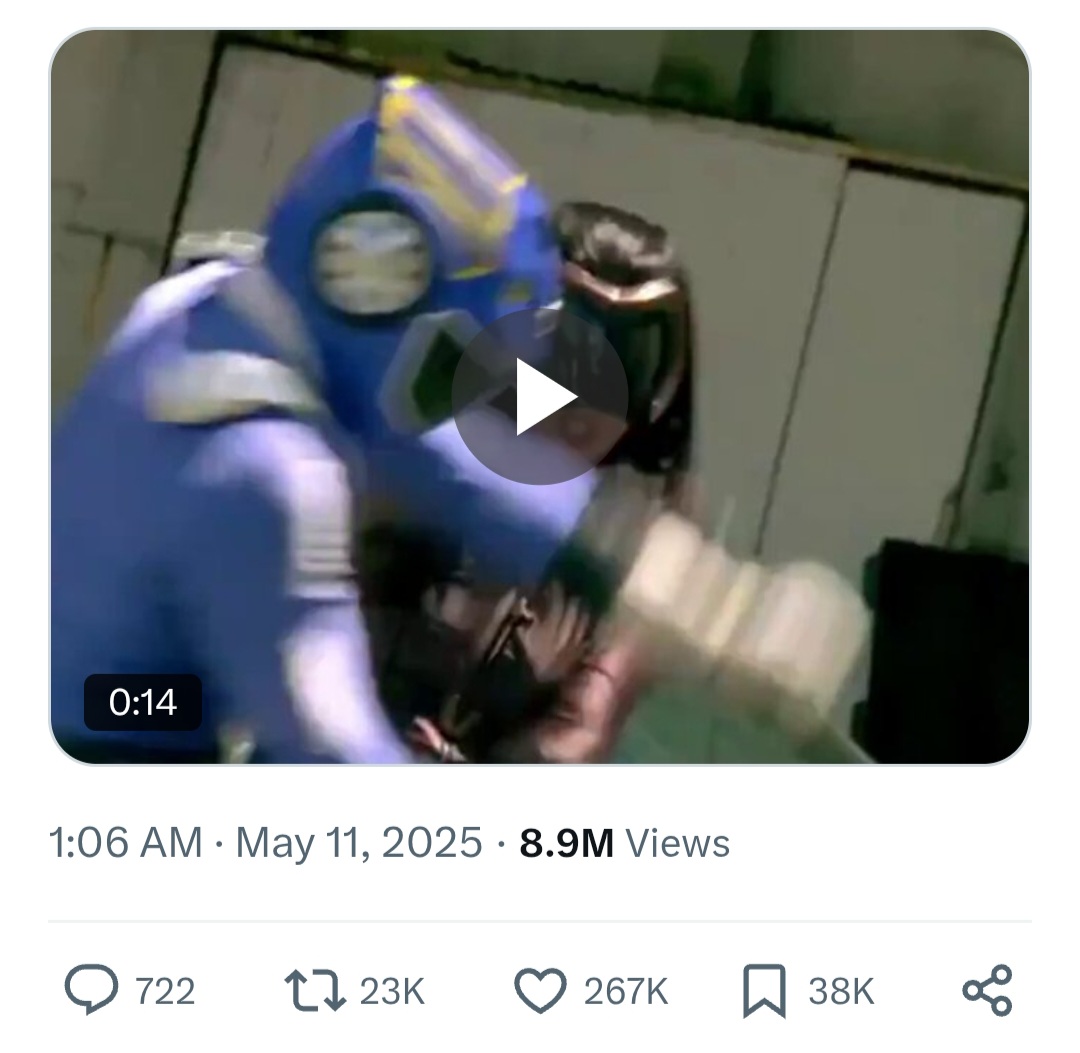This screenshot has width=1080, height=1053.
Task: Like the post with the heart icon
Action: 541,990
